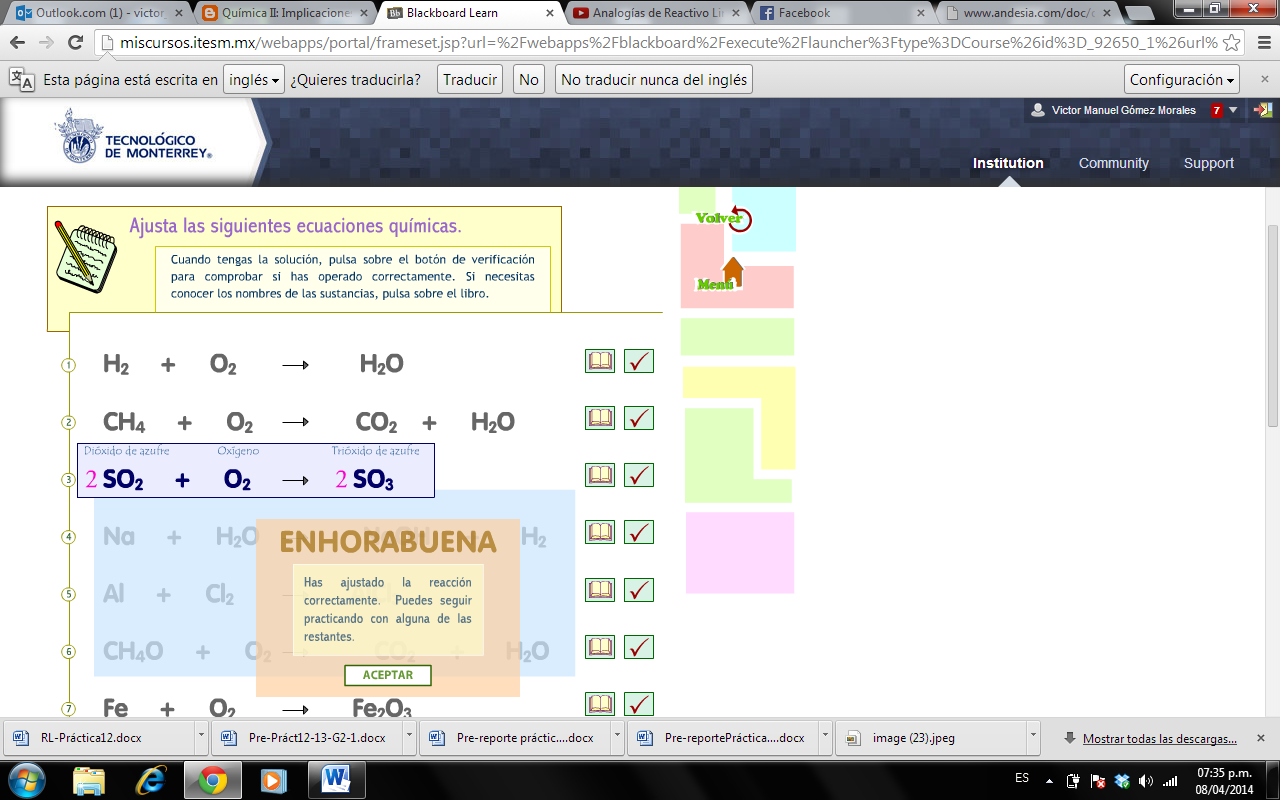Click the Volver circular arrow icon
The height and width of the screenshot is (800, 1280).
tap(738, 219)
